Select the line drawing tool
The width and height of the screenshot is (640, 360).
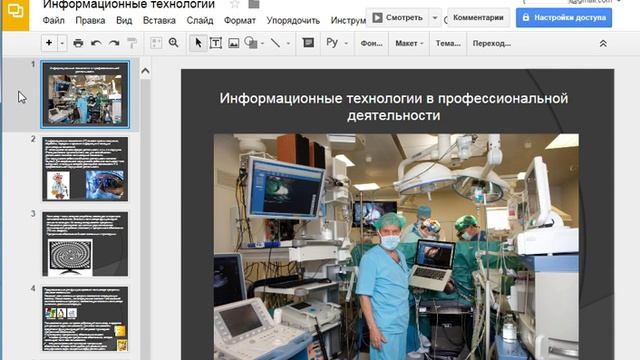point(276,43)
